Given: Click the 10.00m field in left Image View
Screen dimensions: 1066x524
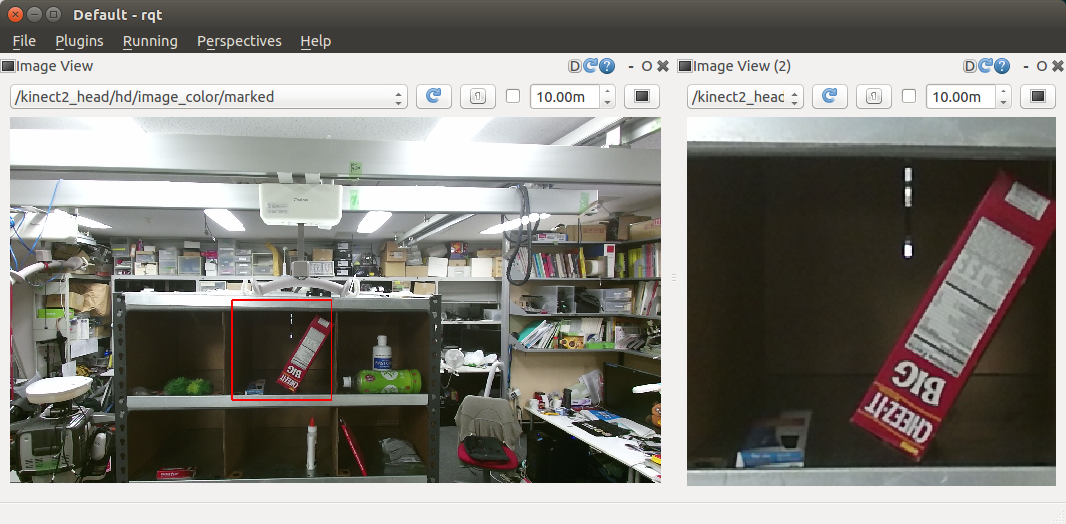Looking at the screenshot, I should (565, 97).
